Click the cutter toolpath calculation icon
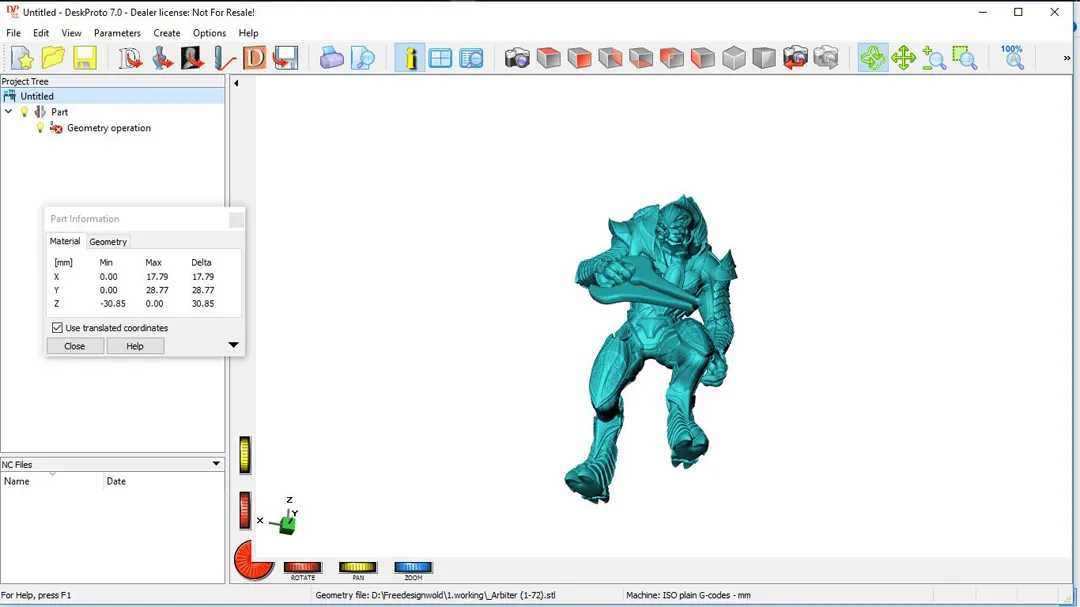Viewport: 1080px width, 607px height. tap(224, 58)
